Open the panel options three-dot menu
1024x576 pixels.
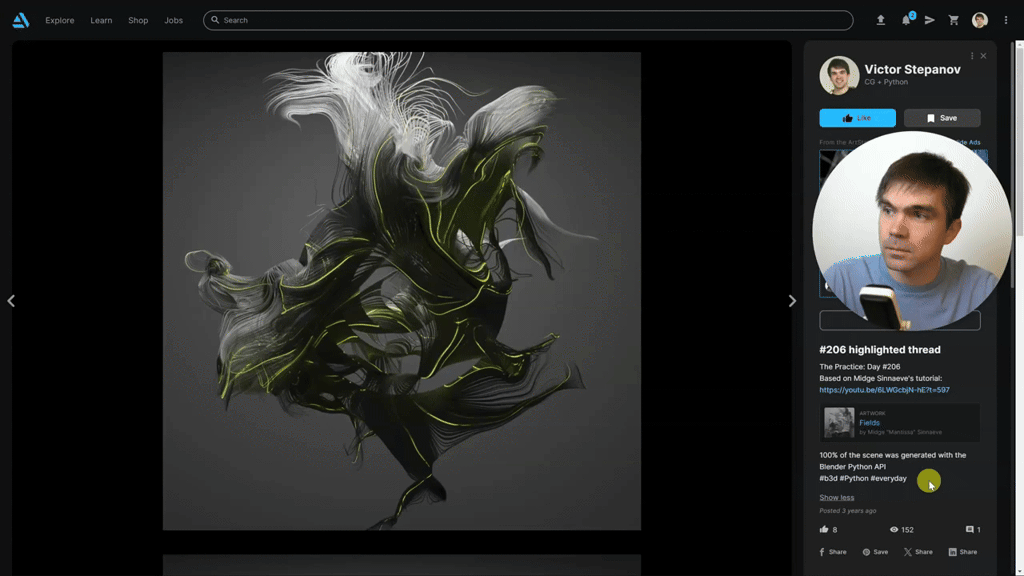click(x=971, y=55)
